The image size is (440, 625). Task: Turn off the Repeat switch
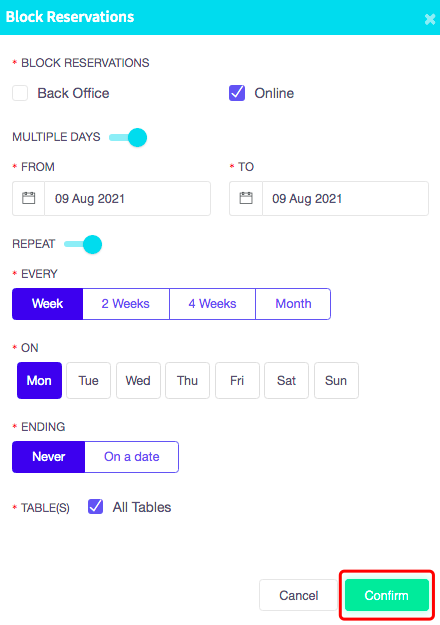83,244
